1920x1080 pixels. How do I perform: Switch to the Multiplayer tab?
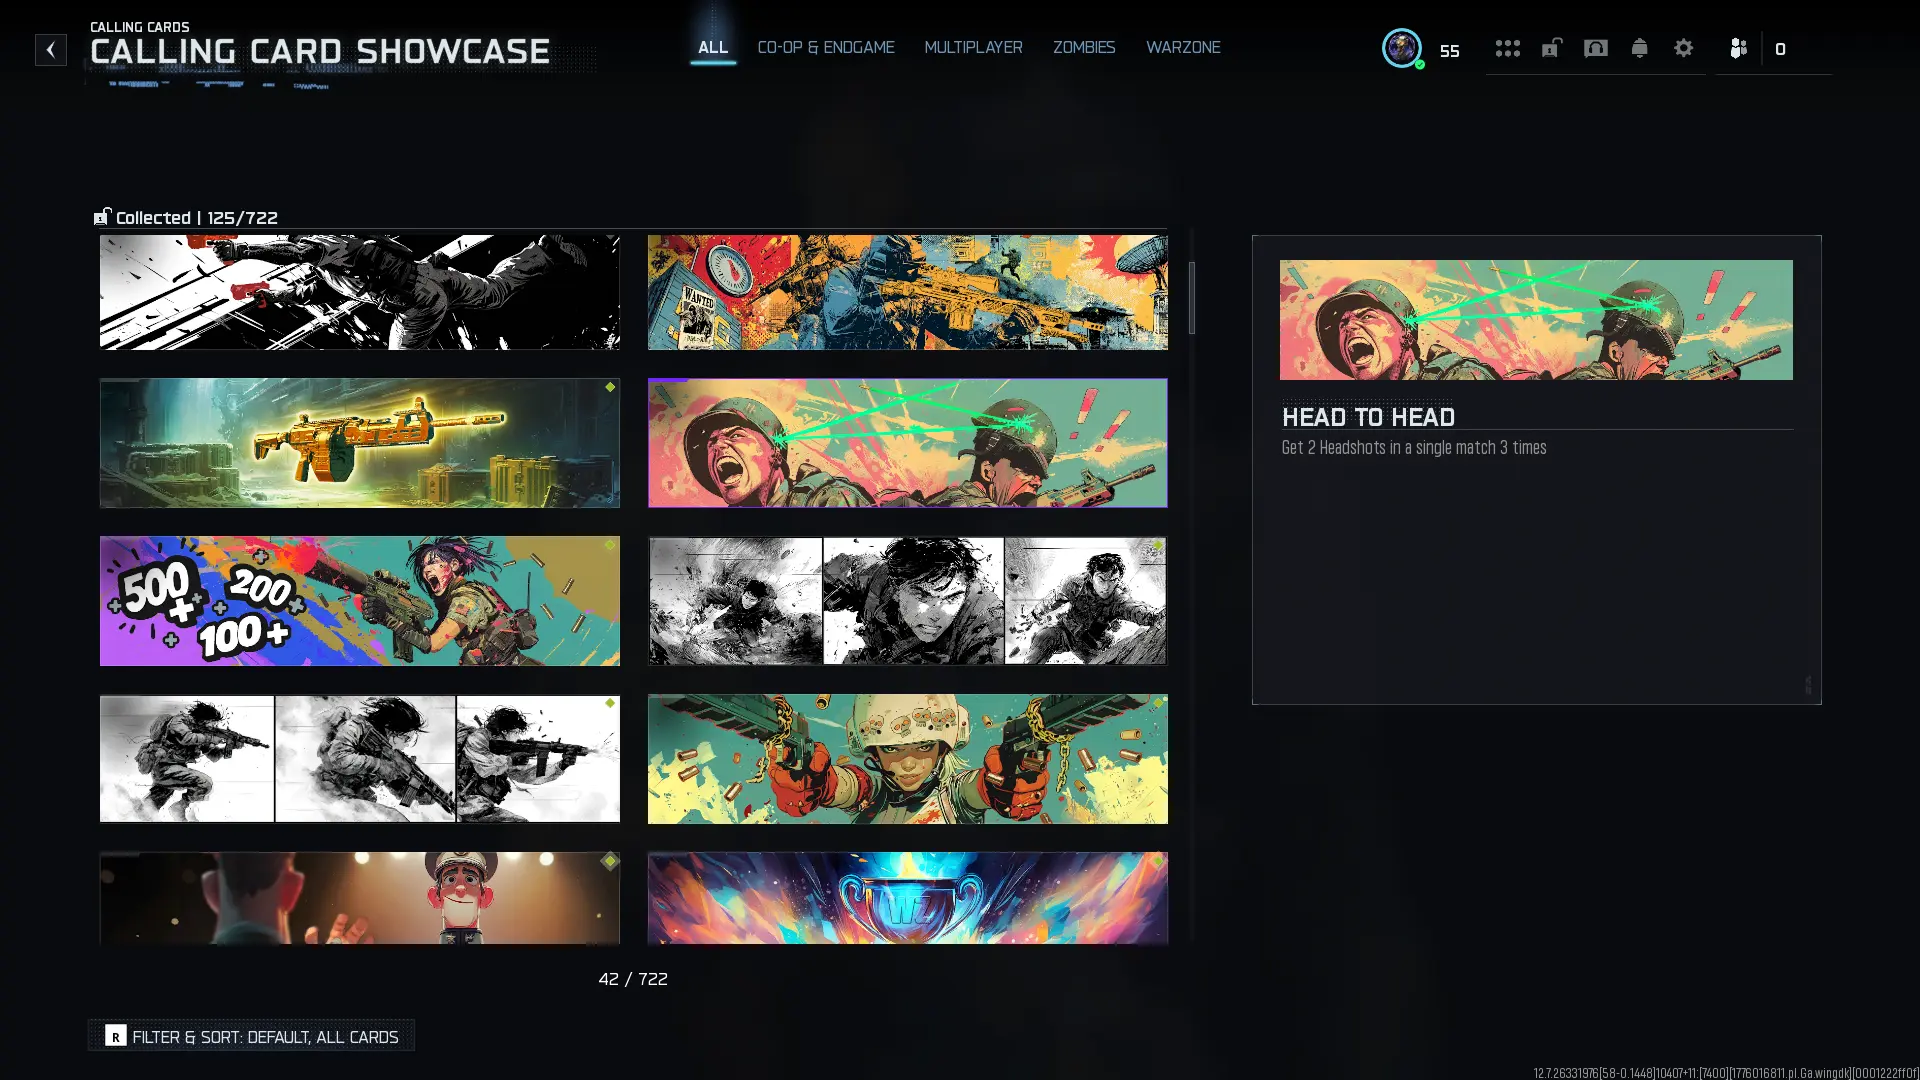coord(973,48)
